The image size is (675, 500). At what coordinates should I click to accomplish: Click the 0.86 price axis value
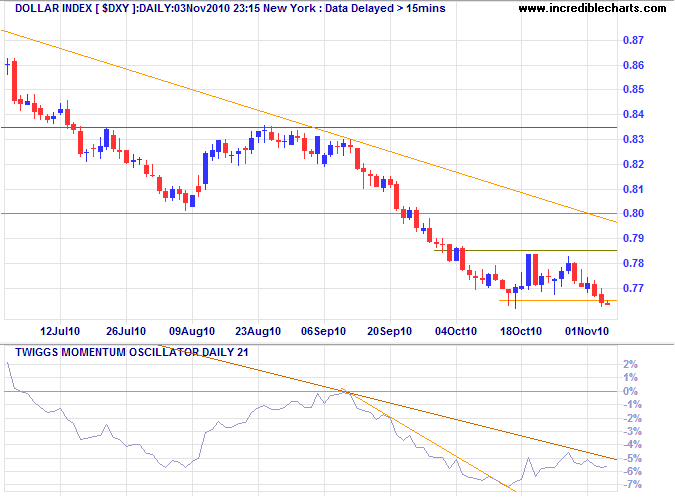click(633, 65)
